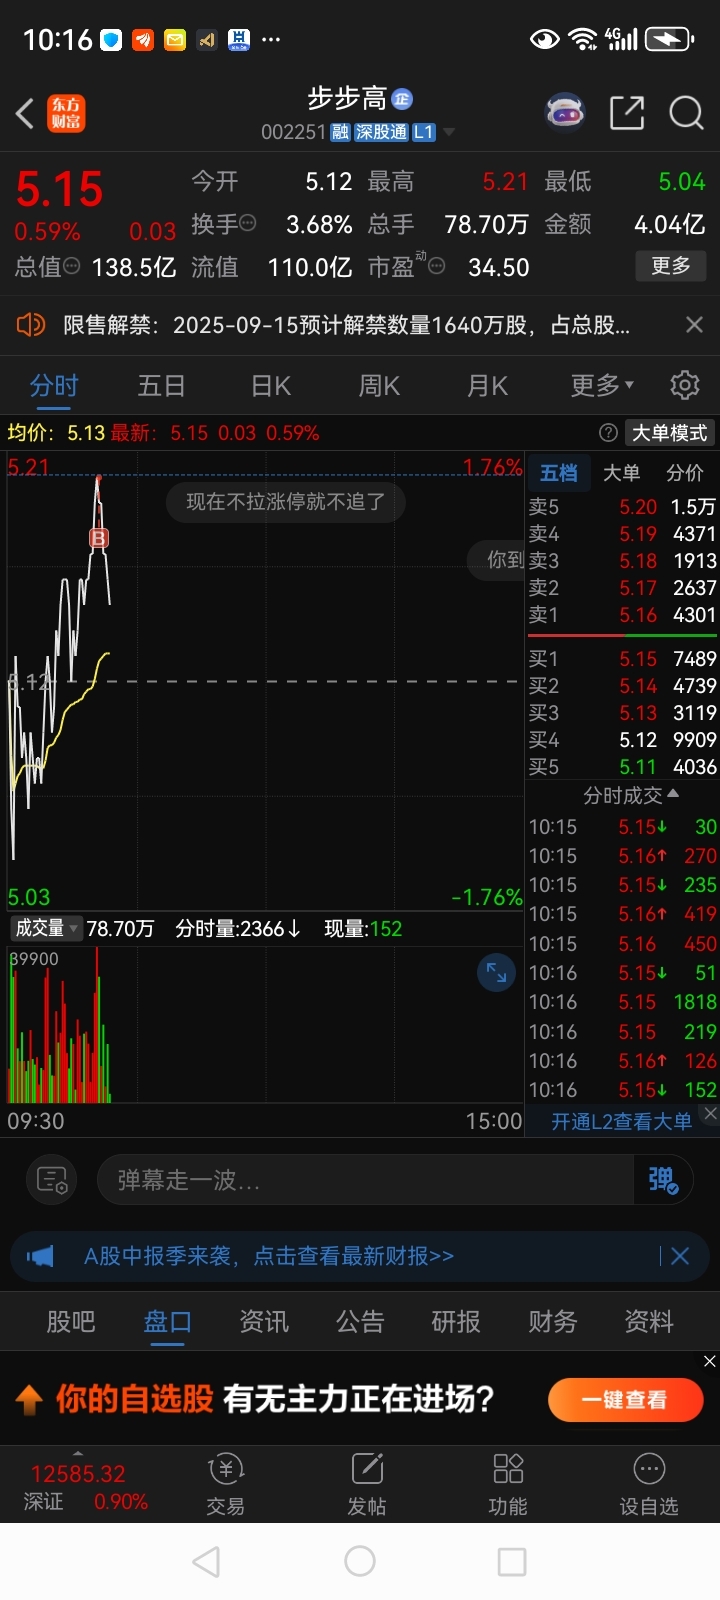Tap the info icon next to 换手

[248, 223]
